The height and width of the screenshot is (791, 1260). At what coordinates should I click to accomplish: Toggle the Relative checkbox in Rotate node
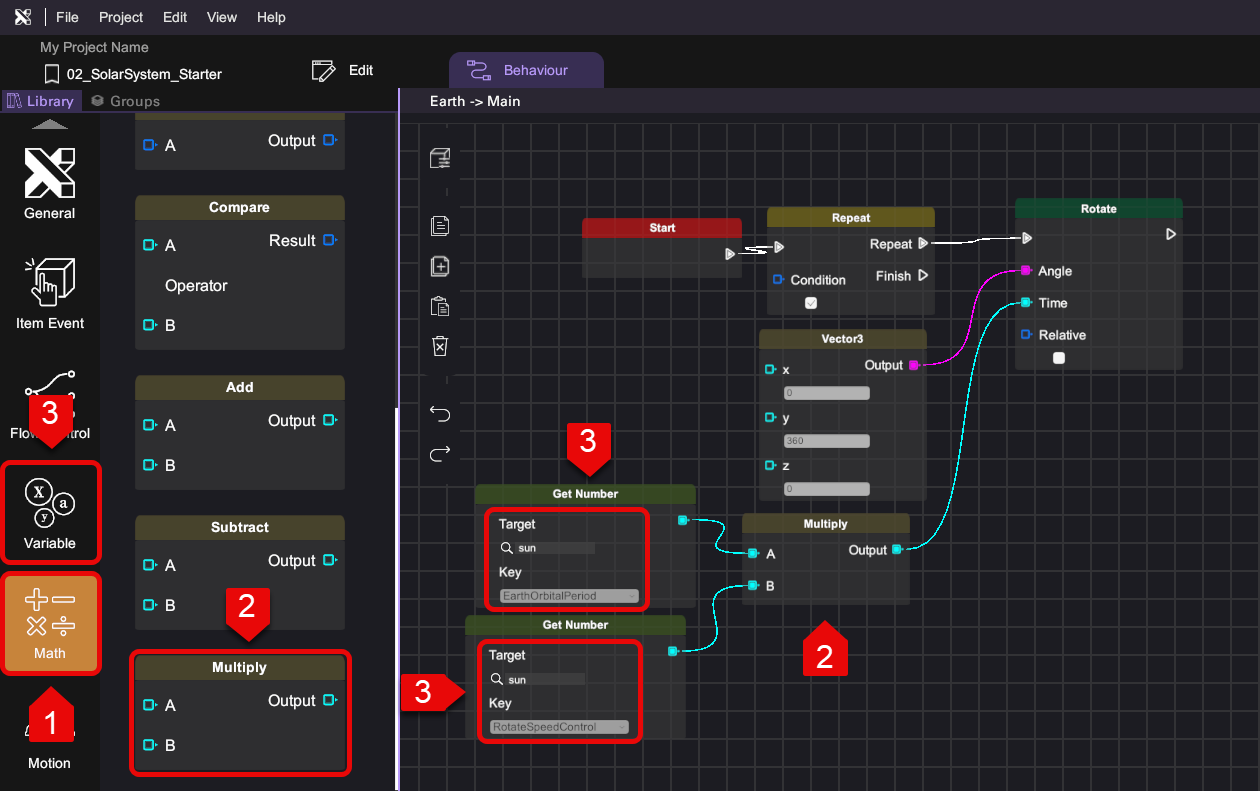pos(1059,358)
